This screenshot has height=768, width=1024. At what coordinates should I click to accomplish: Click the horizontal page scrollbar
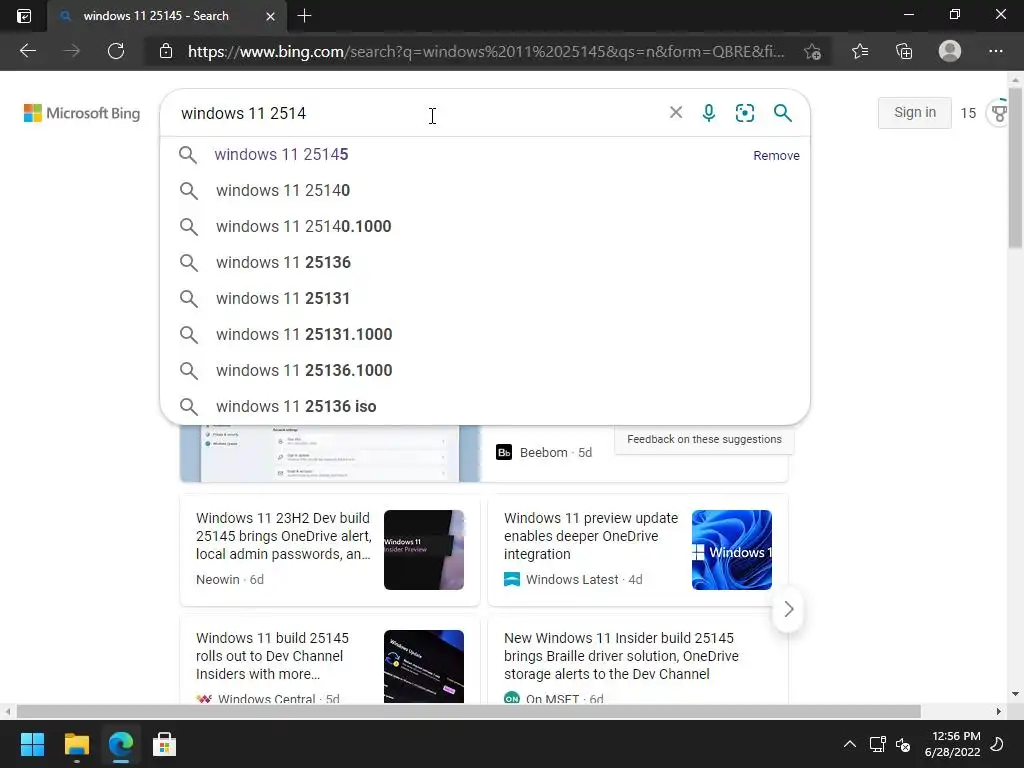pos(468,711)
